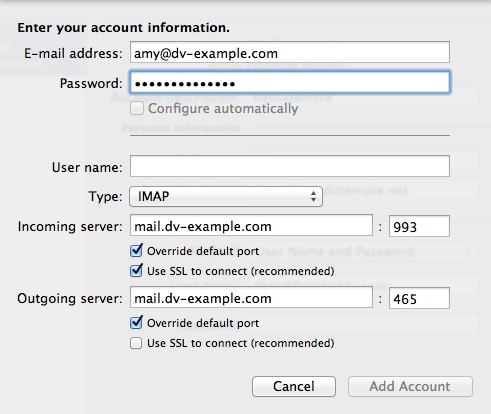Click the Outgoing server address field

(x=251, y=297)
